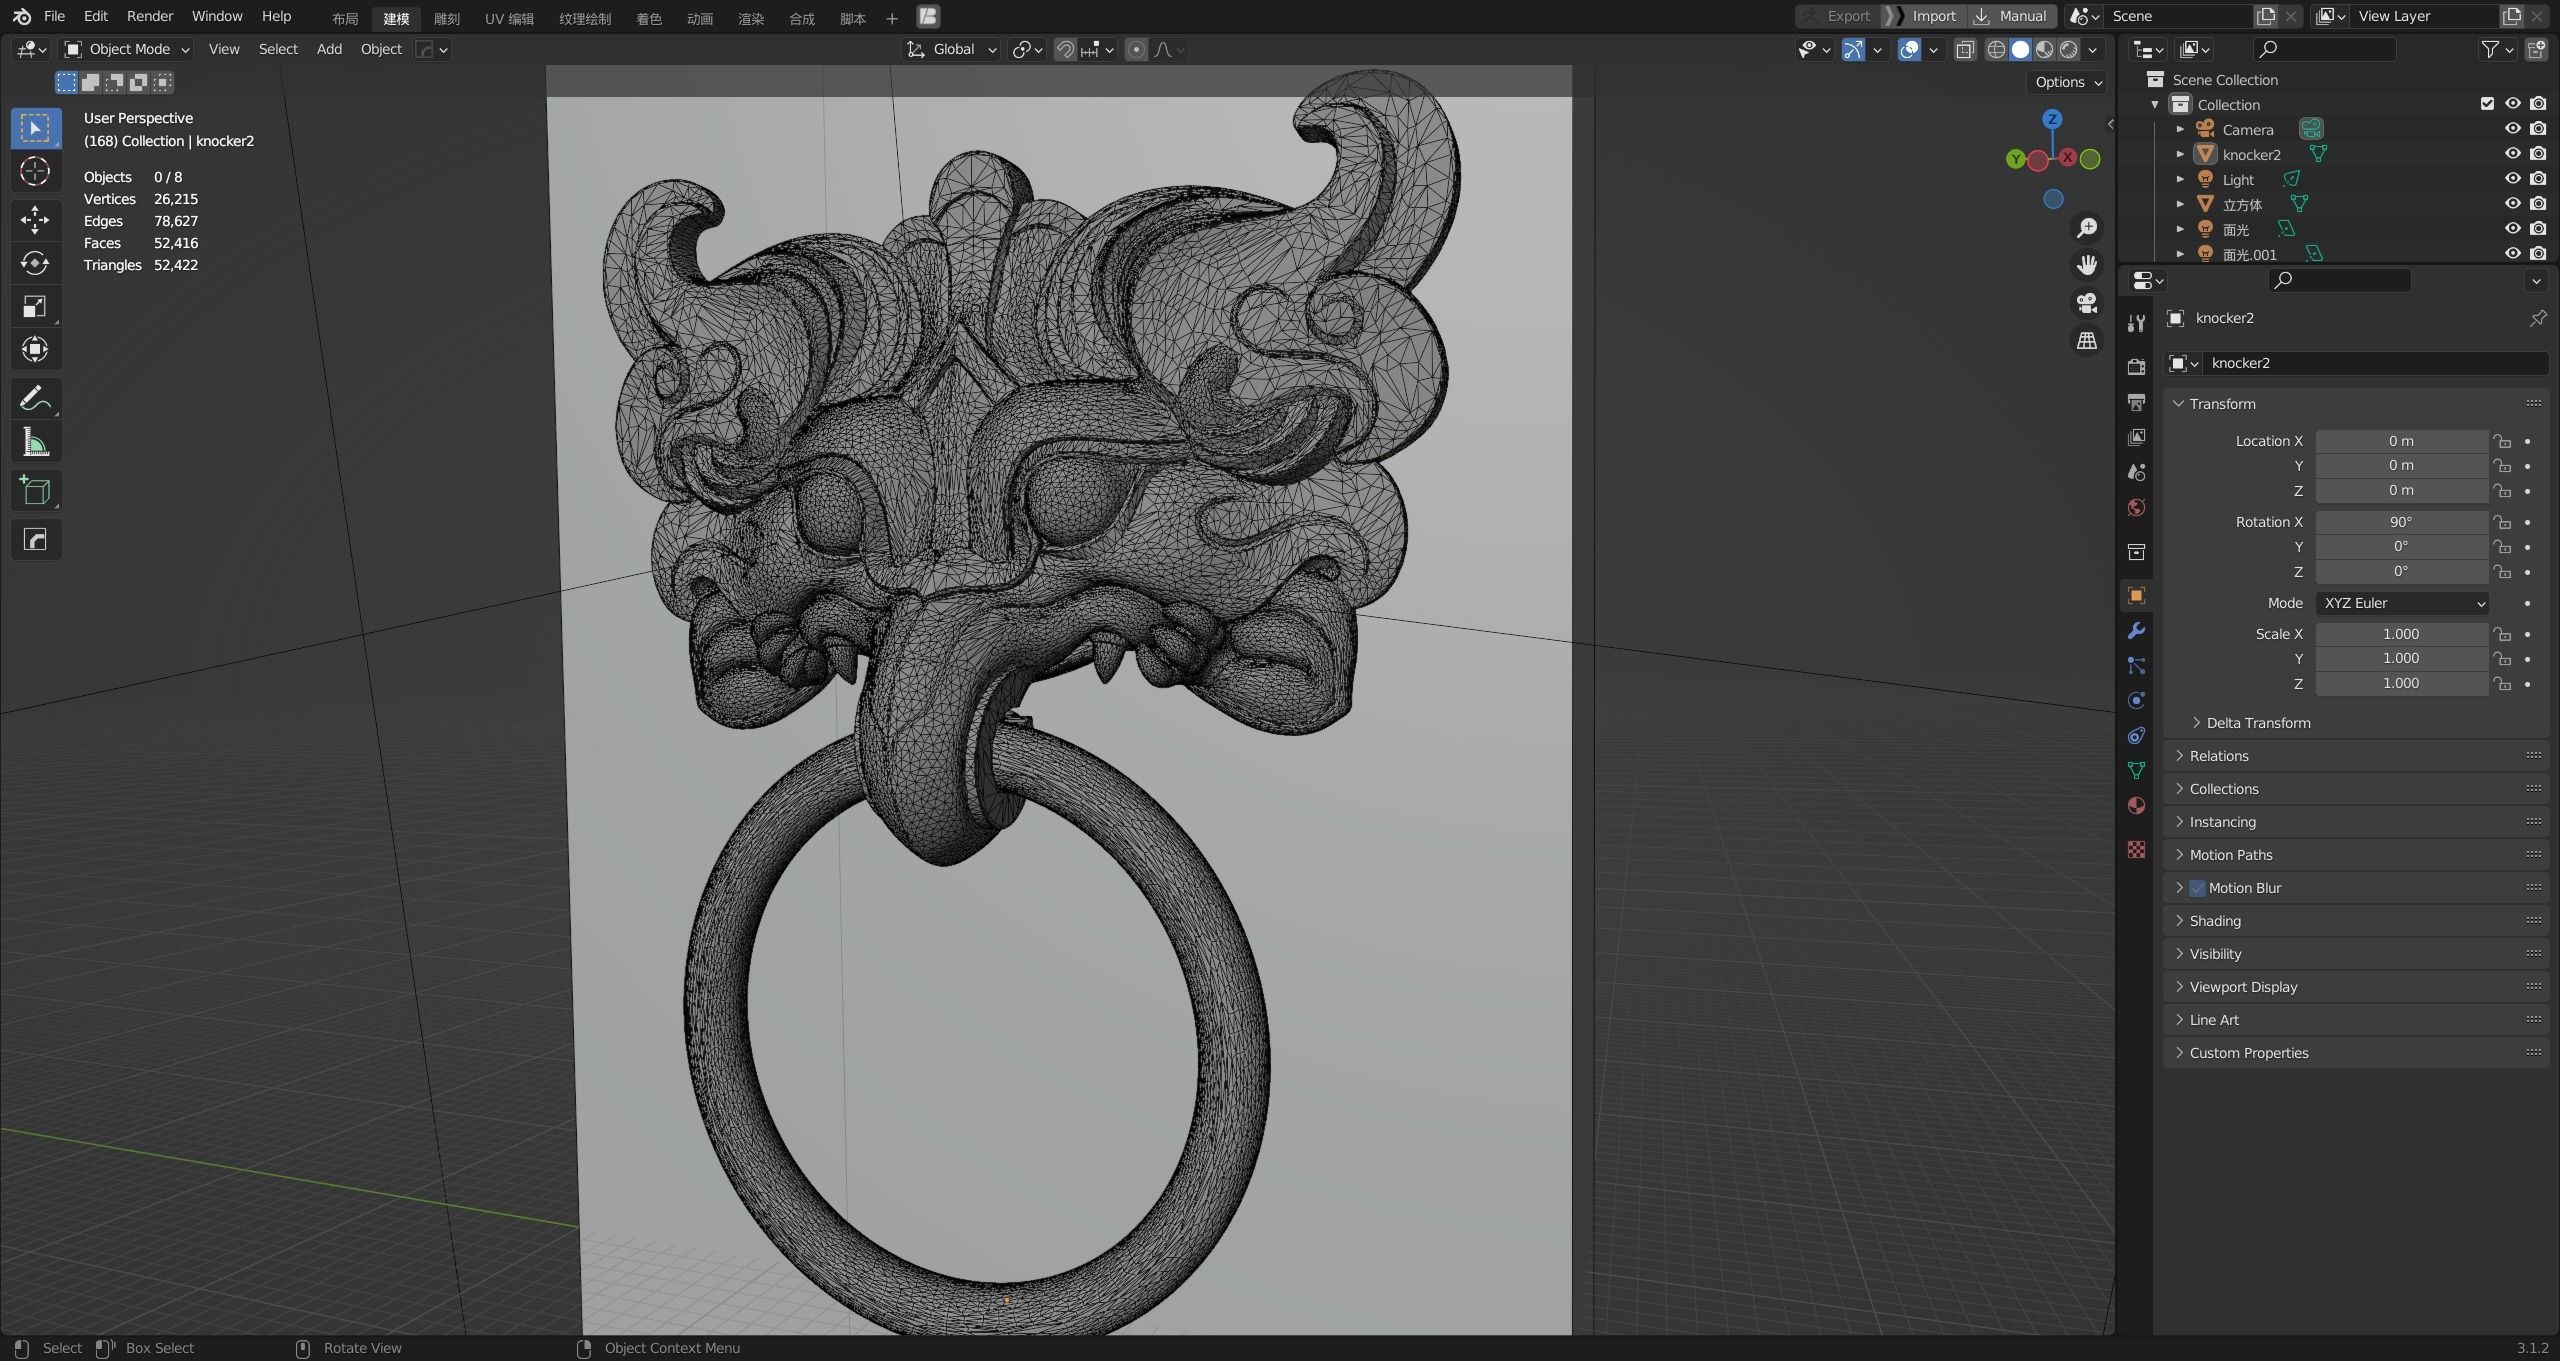Viewport: 2560px width, 1361px height.
Task: Toggle X-ray display button
Action: tap(1965, 49)
